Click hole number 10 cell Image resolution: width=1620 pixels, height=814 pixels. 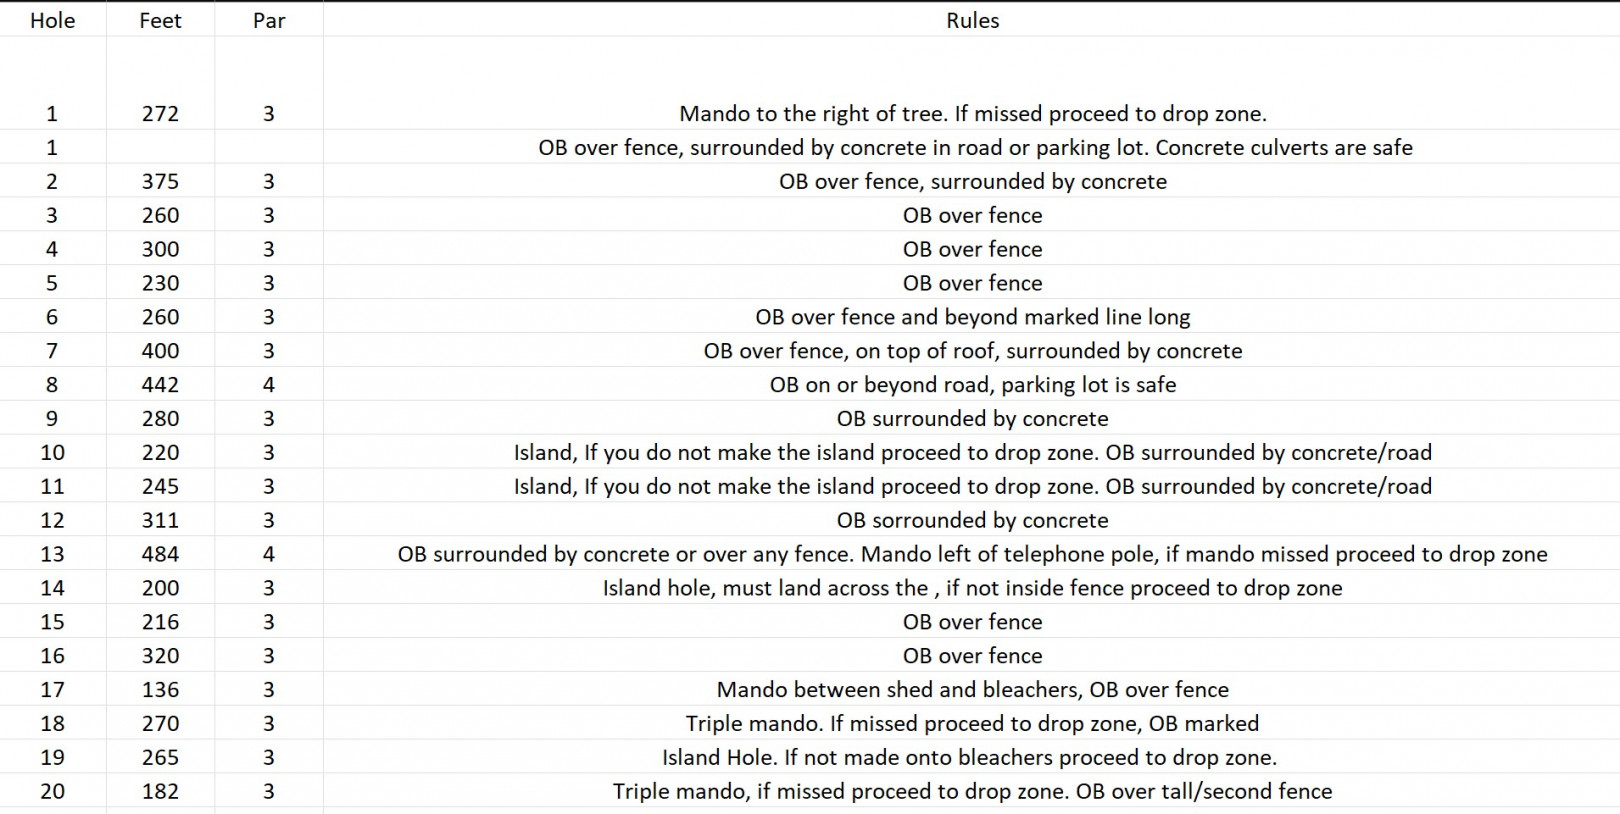point(52,453)
